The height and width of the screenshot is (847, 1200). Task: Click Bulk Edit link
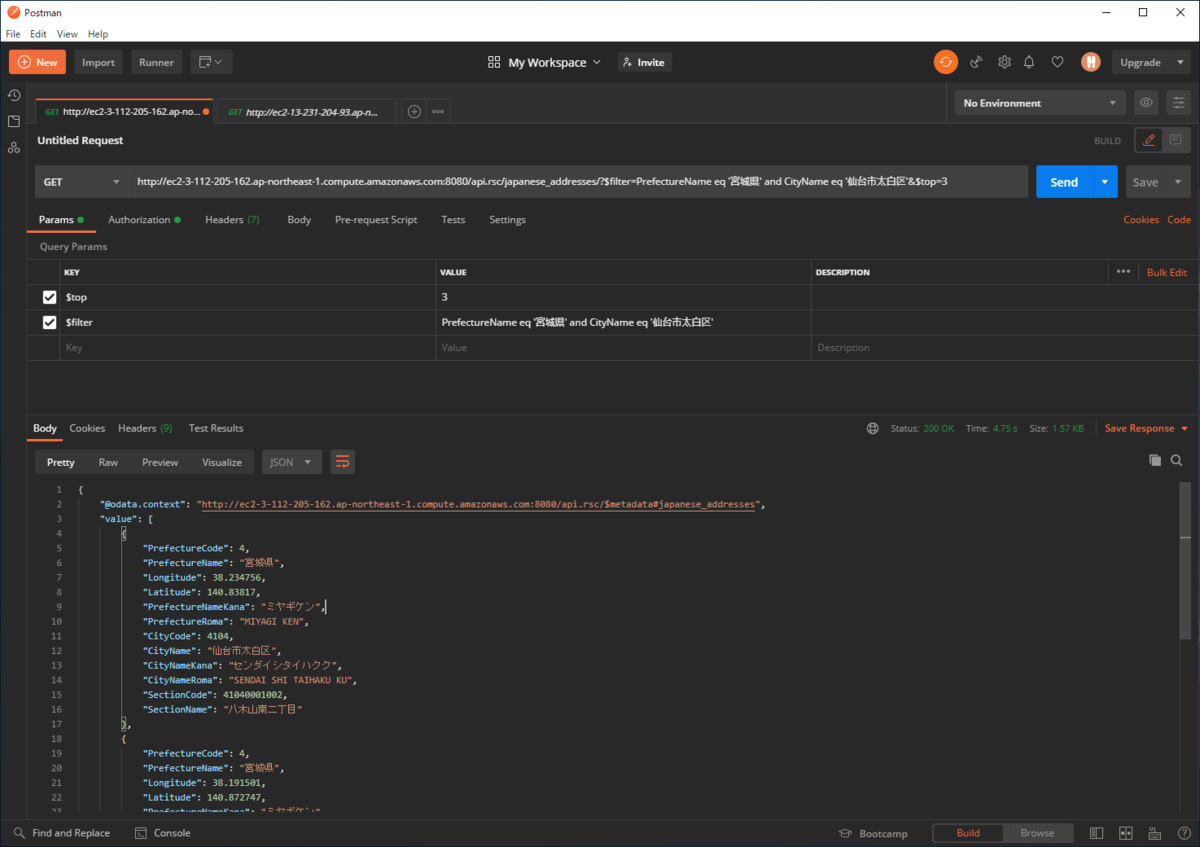1167,272
